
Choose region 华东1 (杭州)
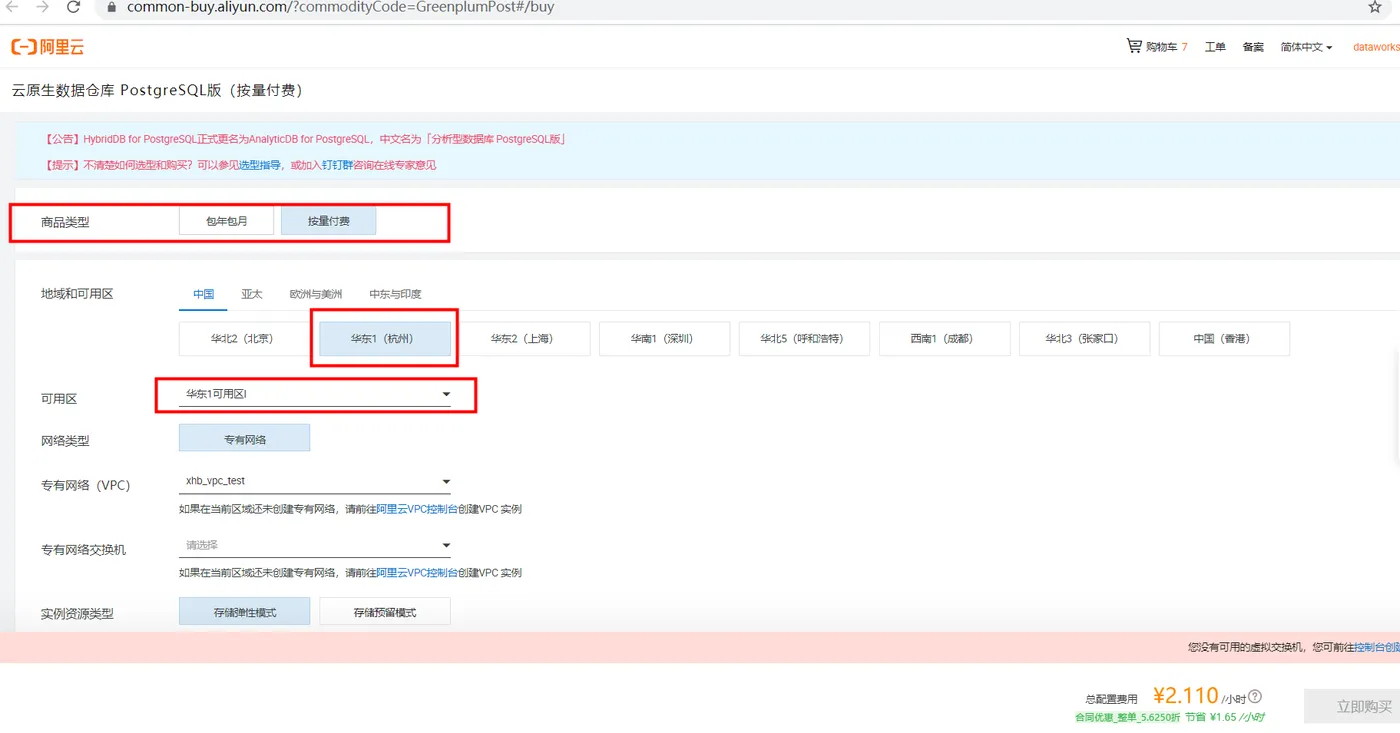[x=384, y=339]
